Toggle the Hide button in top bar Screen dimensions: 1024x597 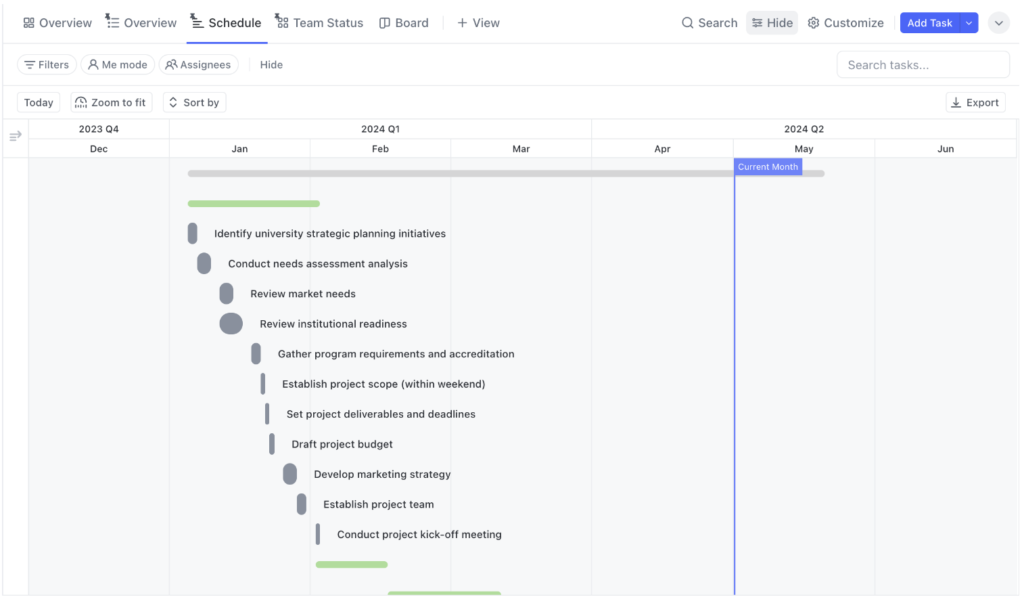click(x=772, y=23)
